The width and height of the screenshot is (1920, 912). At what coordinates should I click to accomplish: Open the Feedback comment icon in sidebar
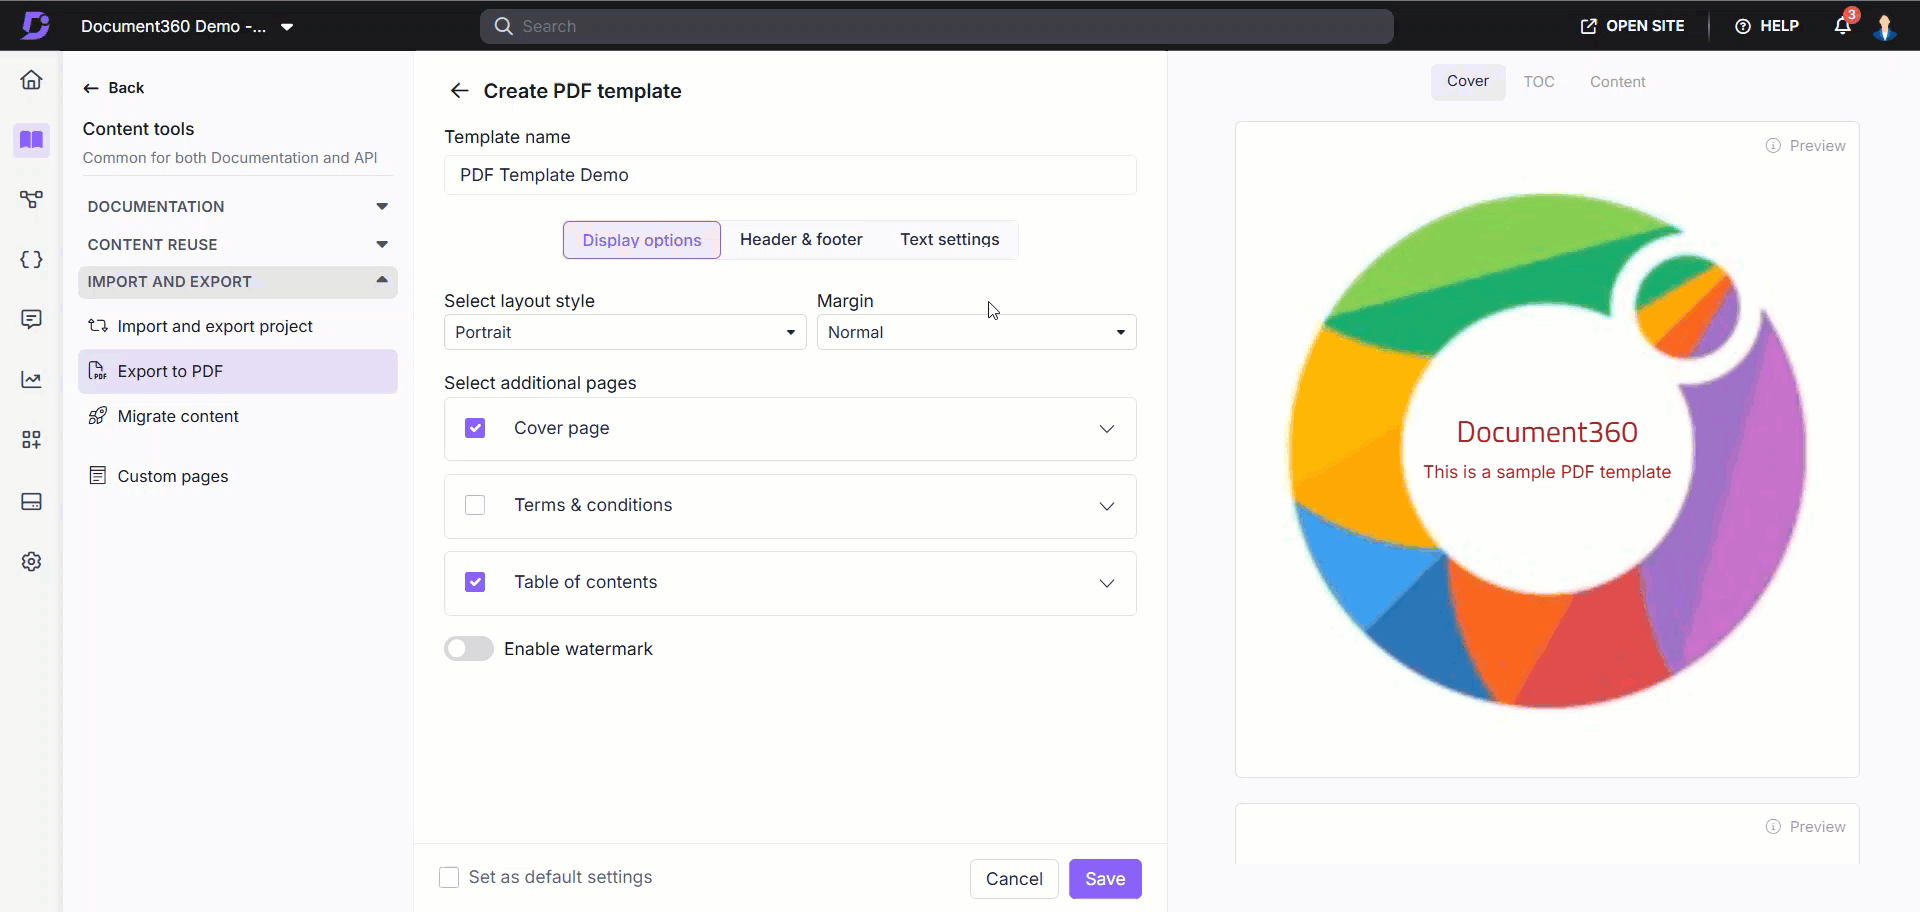(x=31, y=319)
